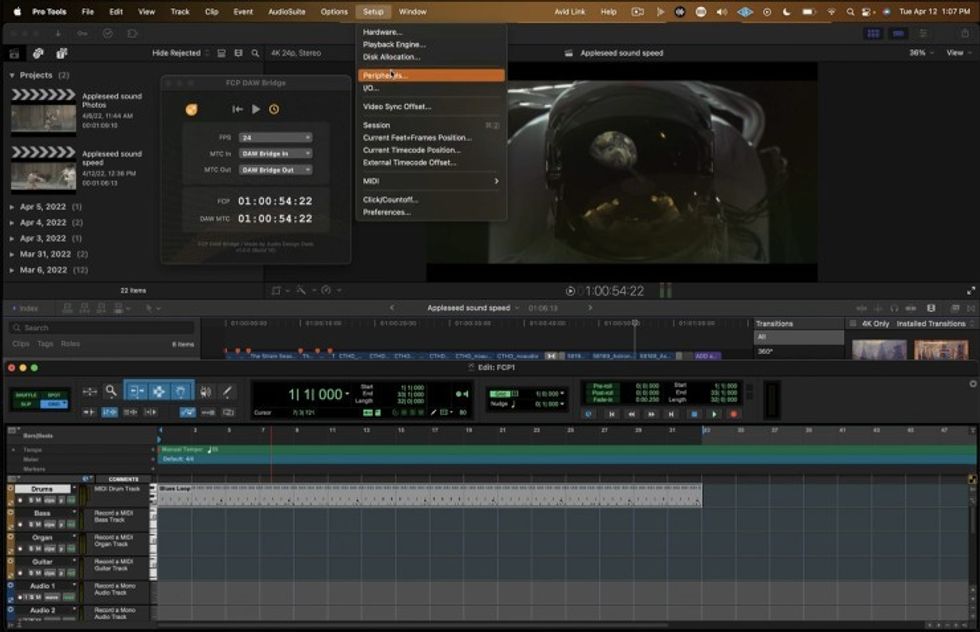Click Fast Forward in the Pro Tools transport
Image resolution: width=980 pixels, height=632 pixels.
click(x=652, y=414)
